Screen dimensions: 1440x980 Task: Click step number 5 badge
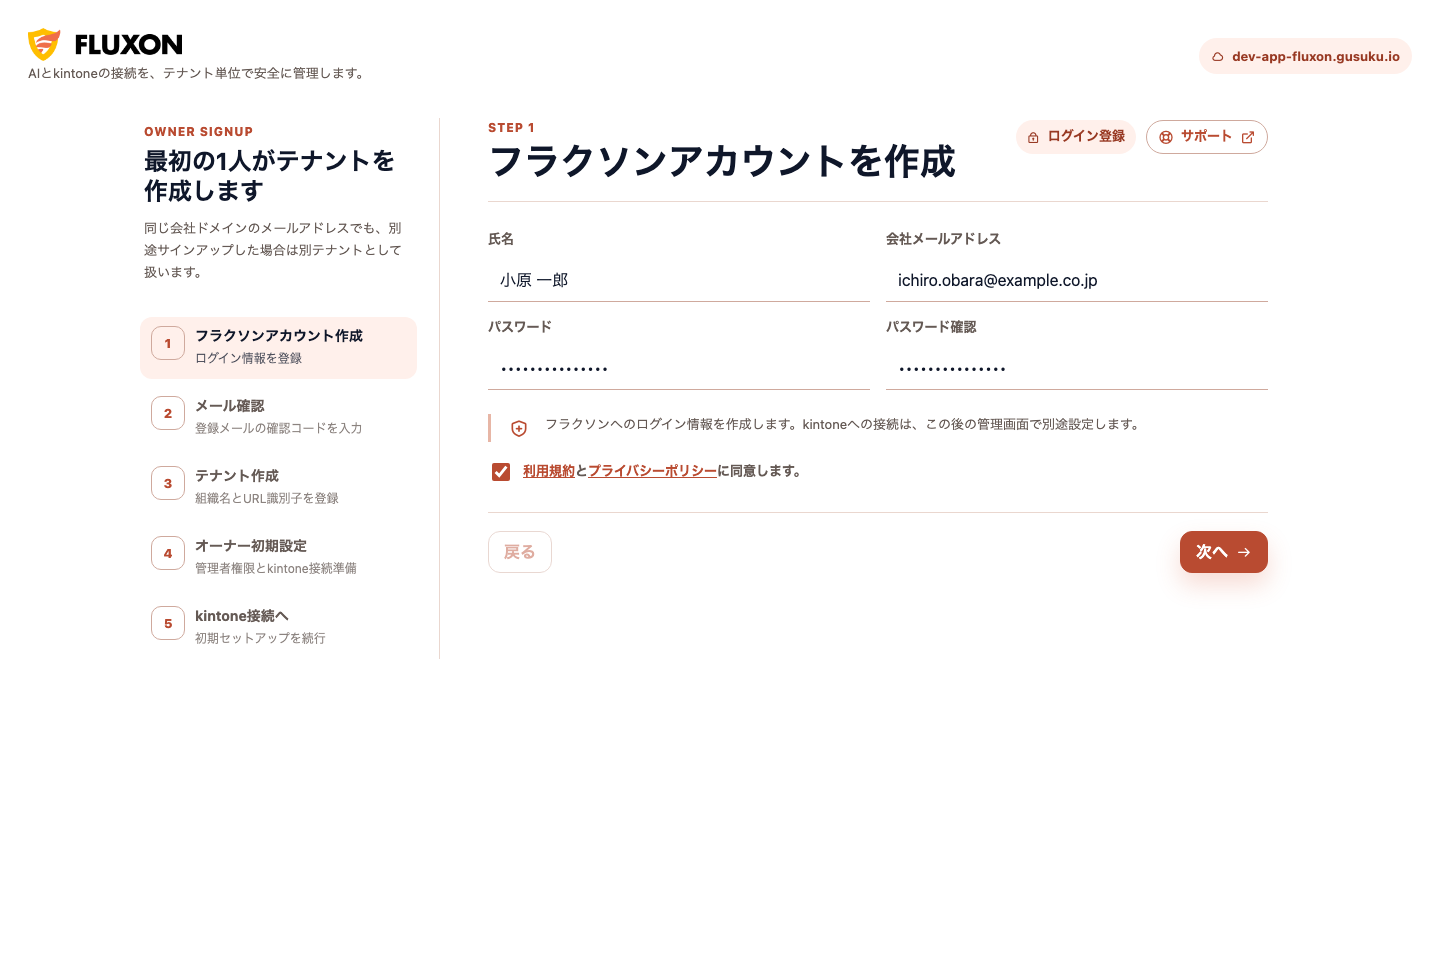tap(168, 623)
